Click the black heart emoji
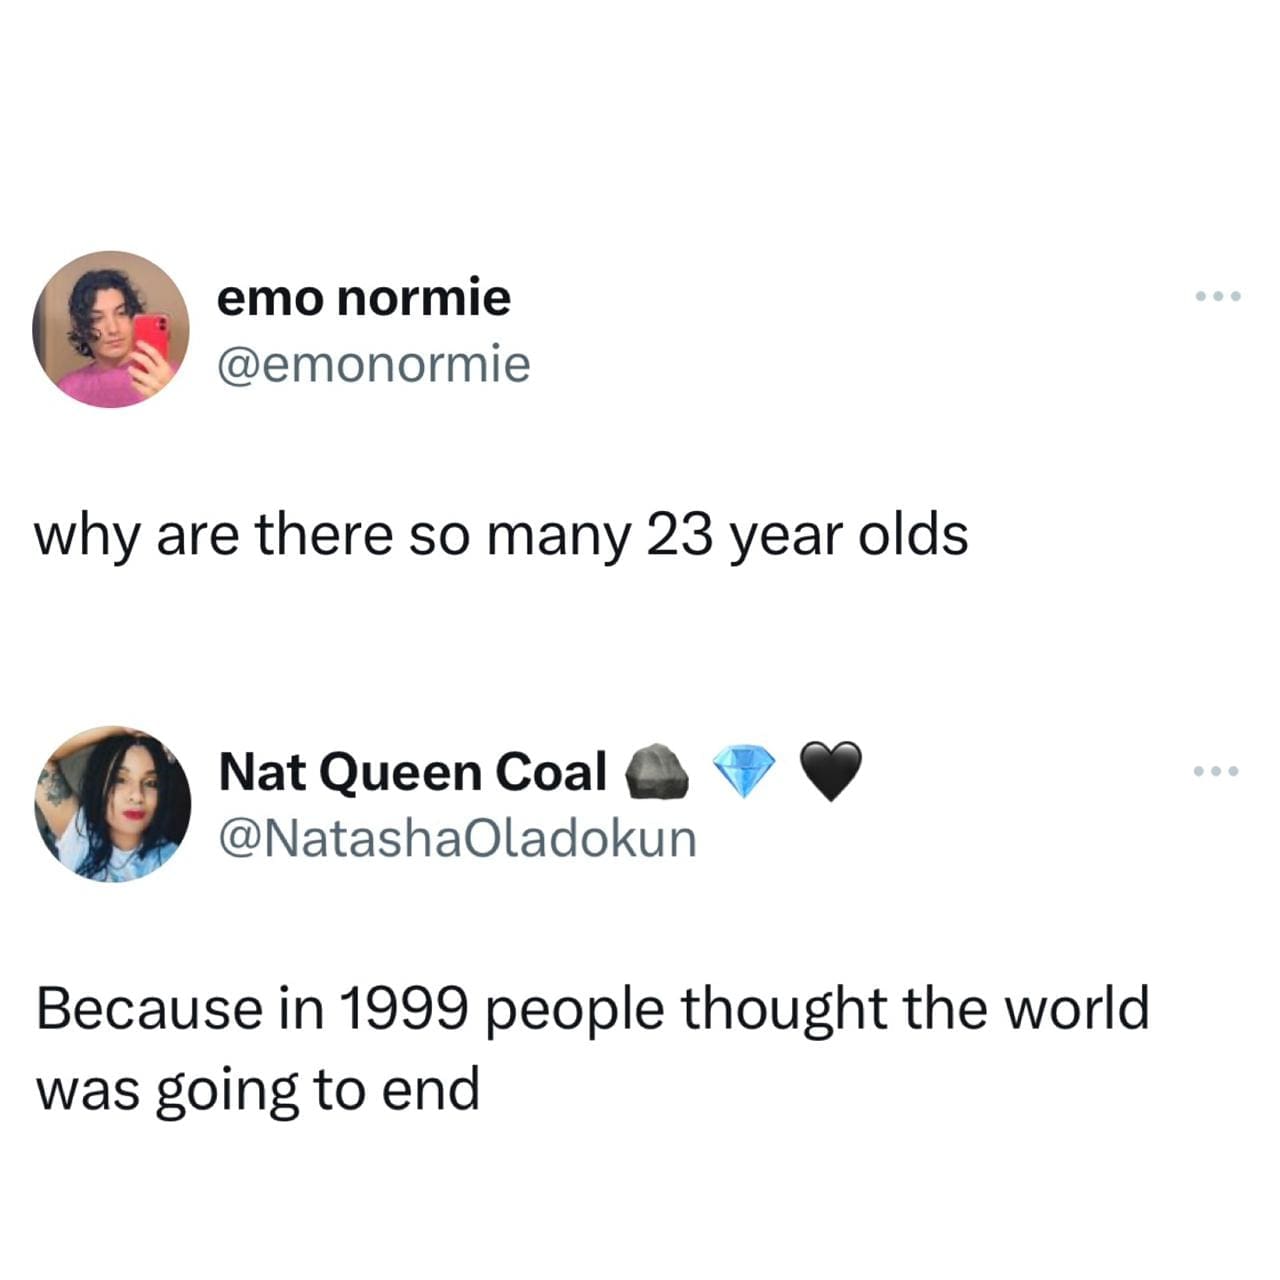The height and width of the screenshot is (1280, 1280). click(832, 772)
